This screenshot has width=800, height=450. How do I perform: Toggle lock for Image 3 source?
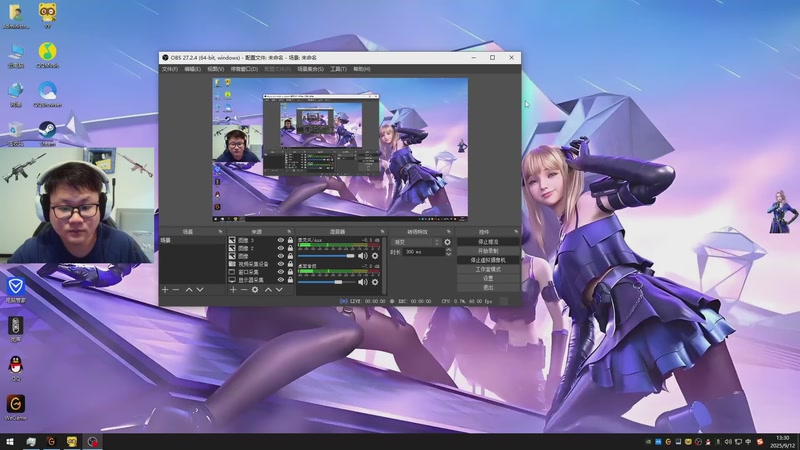290,240
